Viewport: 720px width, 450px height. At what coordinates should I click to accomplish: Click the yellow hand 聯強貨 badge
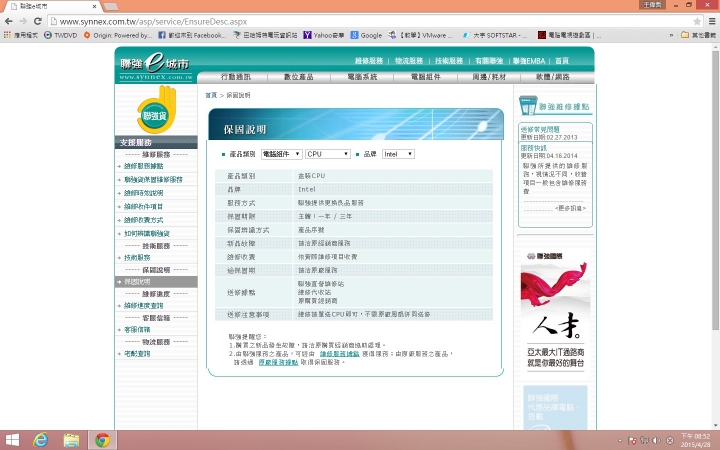[x=156, y=109]
